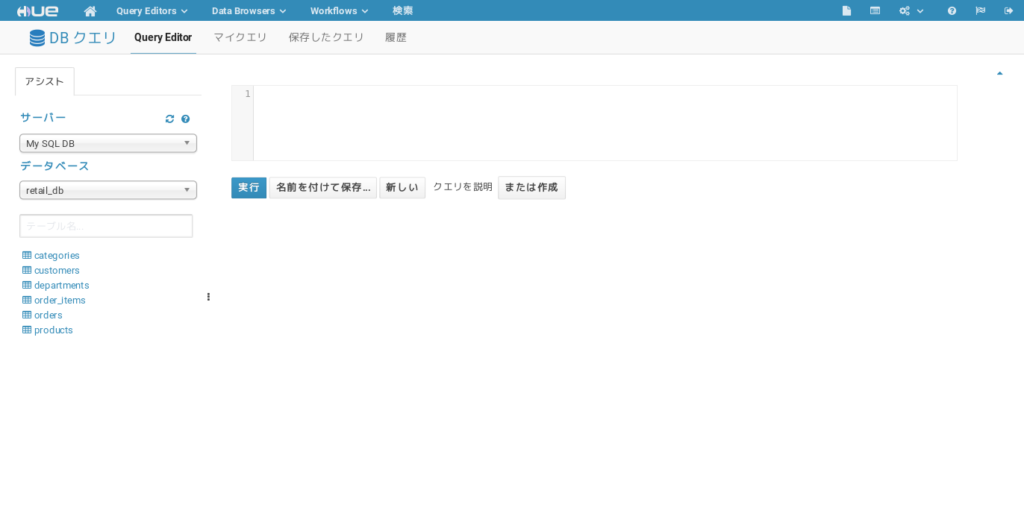Select the products table name
This screenshot has width=1024, height=528.
(54, 330)
